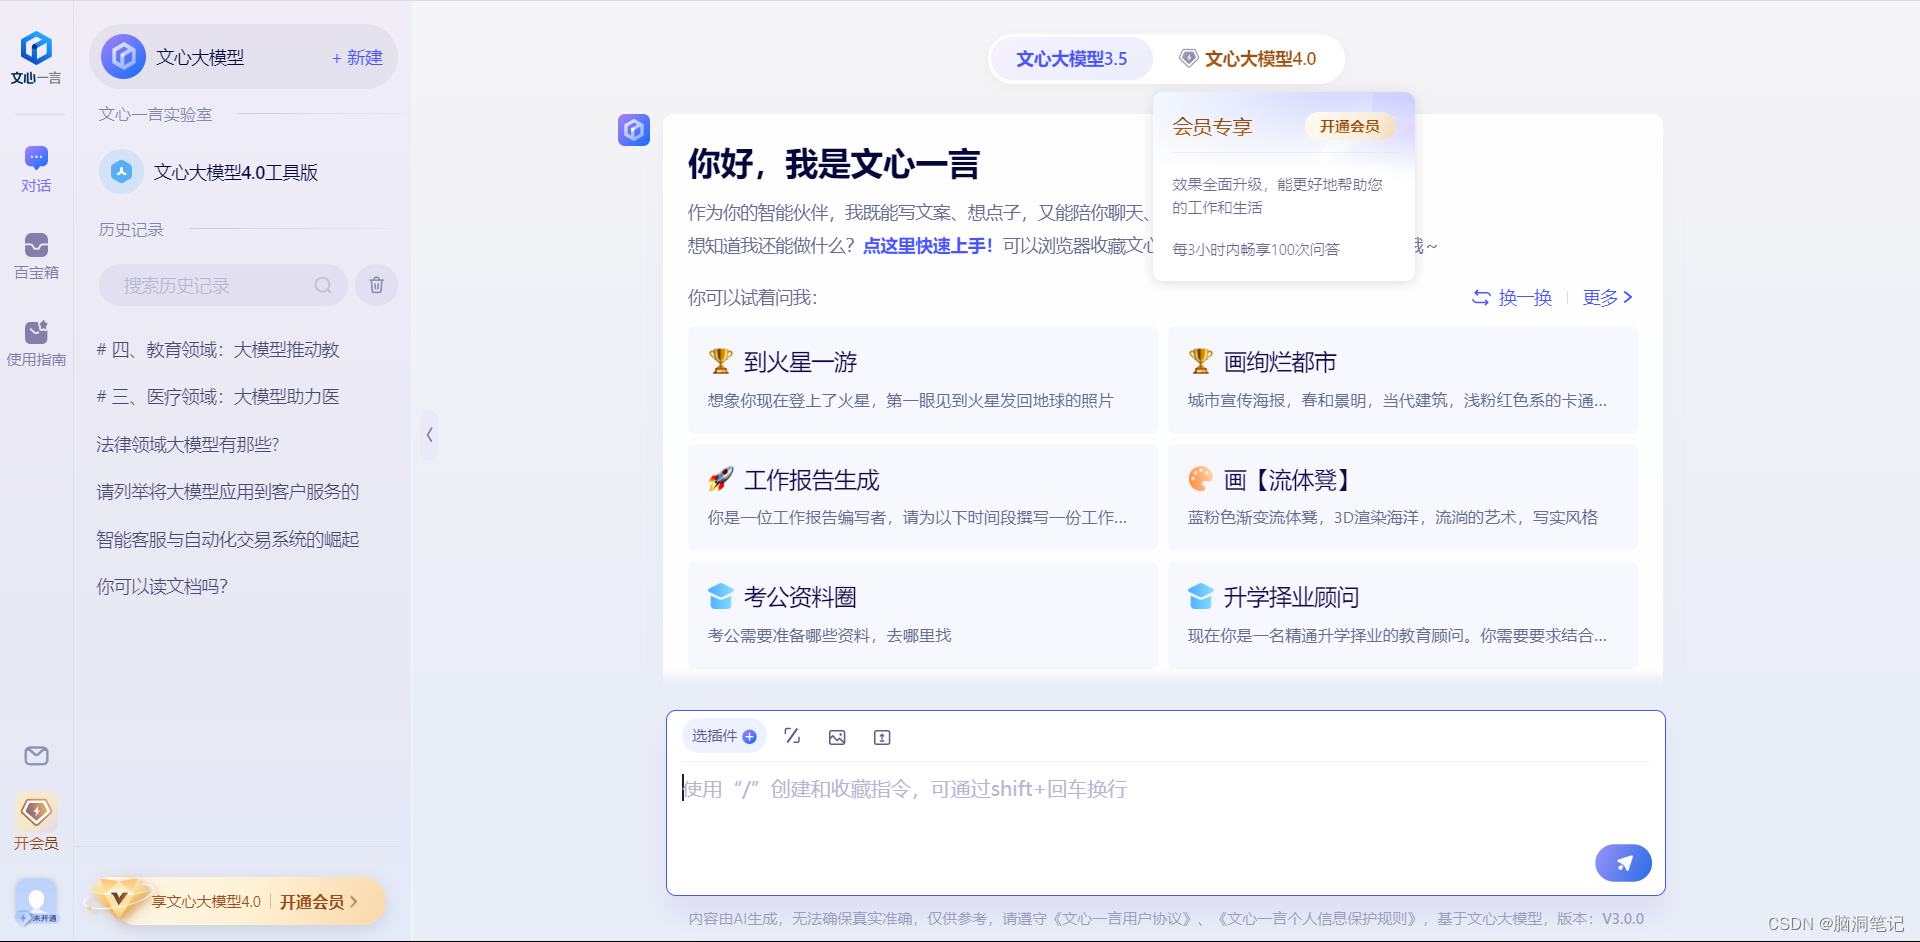
Task: Click the 文心一言 logo in sidebar
Action: click(36, 58)
